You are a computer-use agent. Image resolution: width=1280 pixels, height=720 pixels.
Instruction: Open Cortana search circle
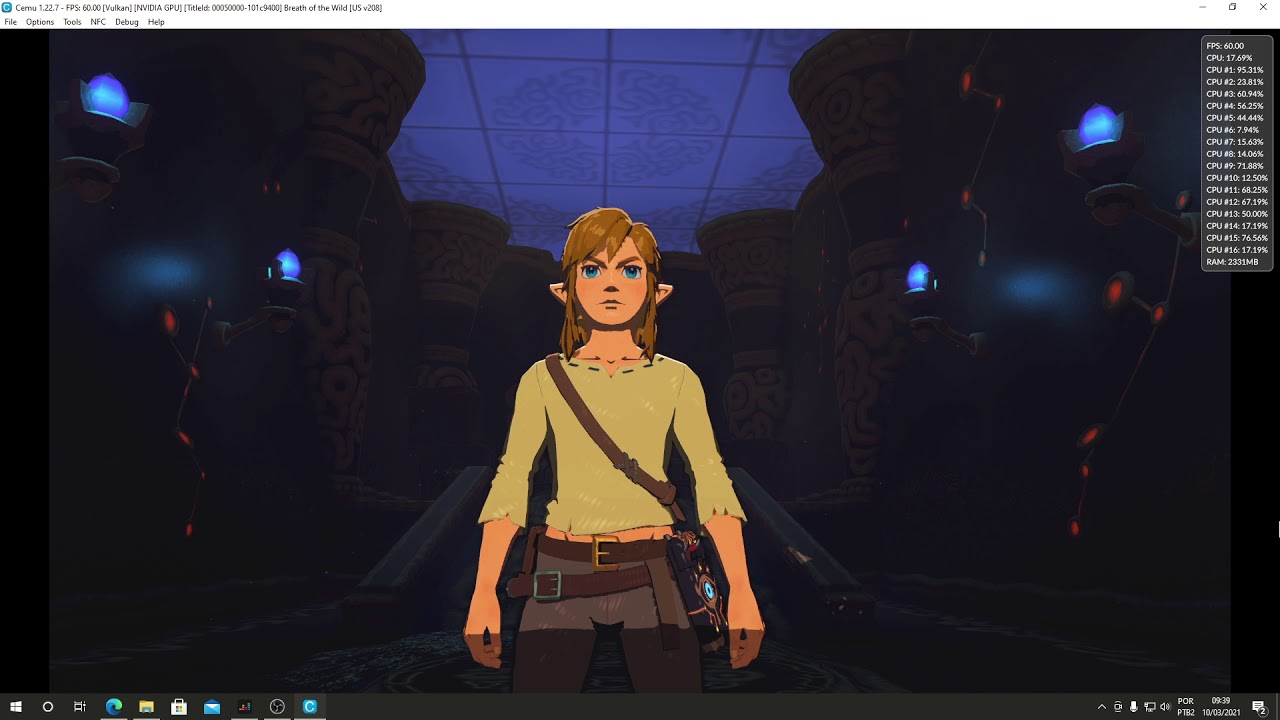48,707
